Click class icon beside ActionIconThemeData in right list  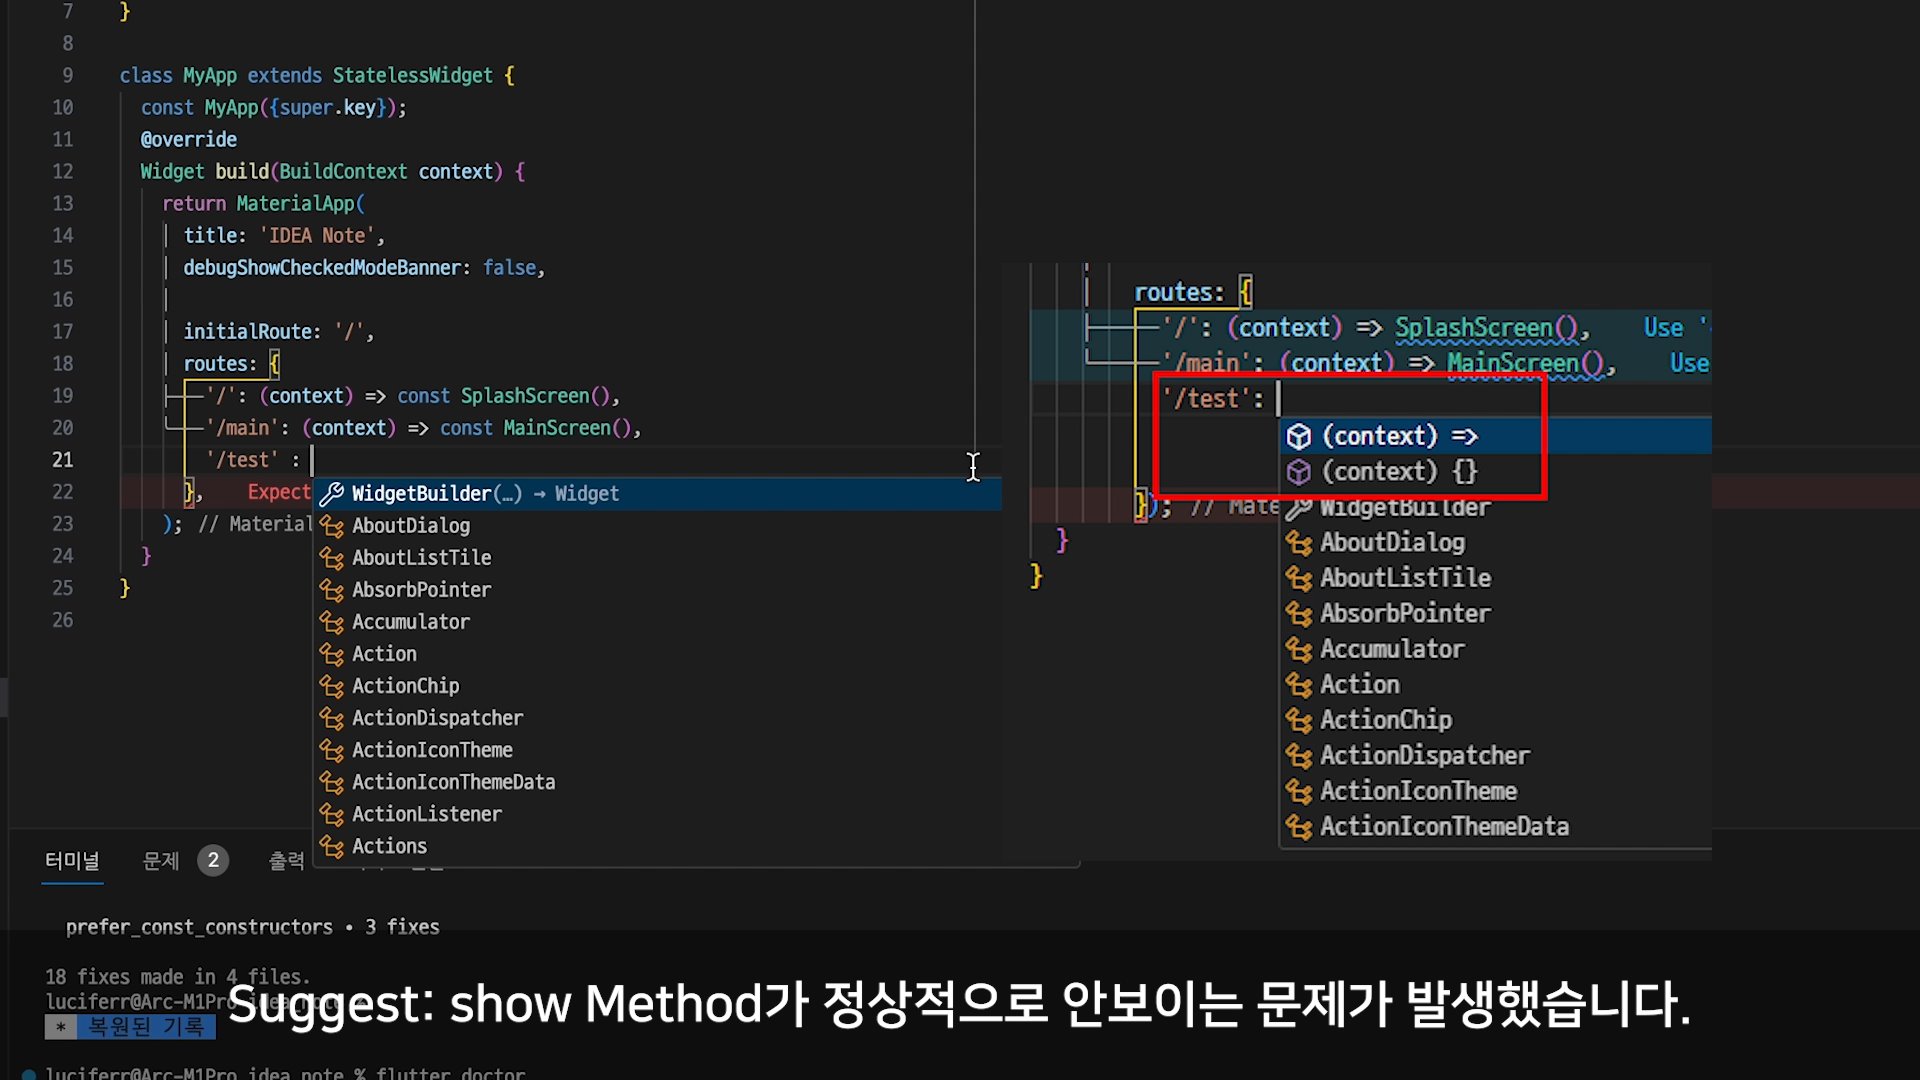[1298, 827]
